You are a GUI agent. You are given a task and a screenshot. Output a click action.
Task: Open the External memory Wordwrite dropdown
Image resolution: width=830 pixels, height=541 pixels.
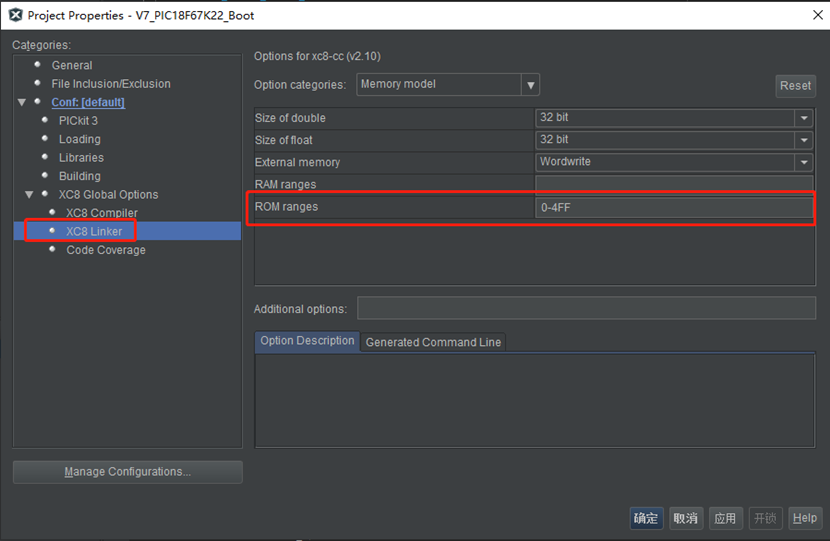tap(673, 163)
